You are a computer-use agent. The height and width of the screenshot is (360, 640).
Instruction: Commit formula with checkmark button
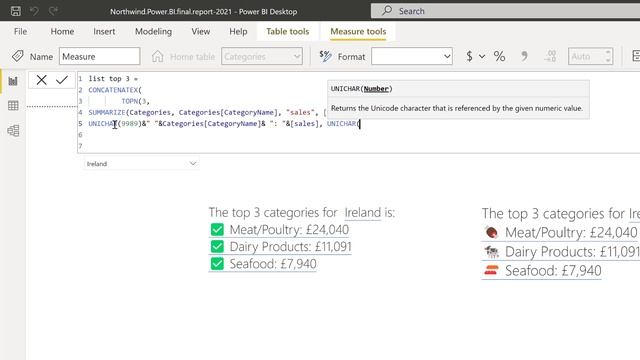[62, 80]
